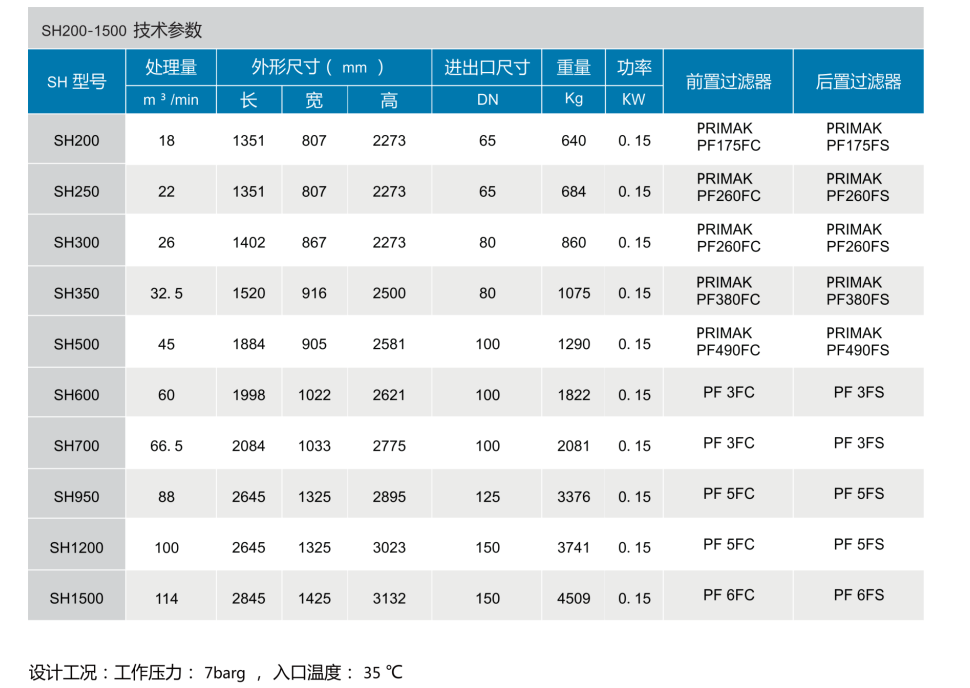Viewport: 970px width, 688px height.
Task: Click the 处理量 column header
Action: click(171, 68)
